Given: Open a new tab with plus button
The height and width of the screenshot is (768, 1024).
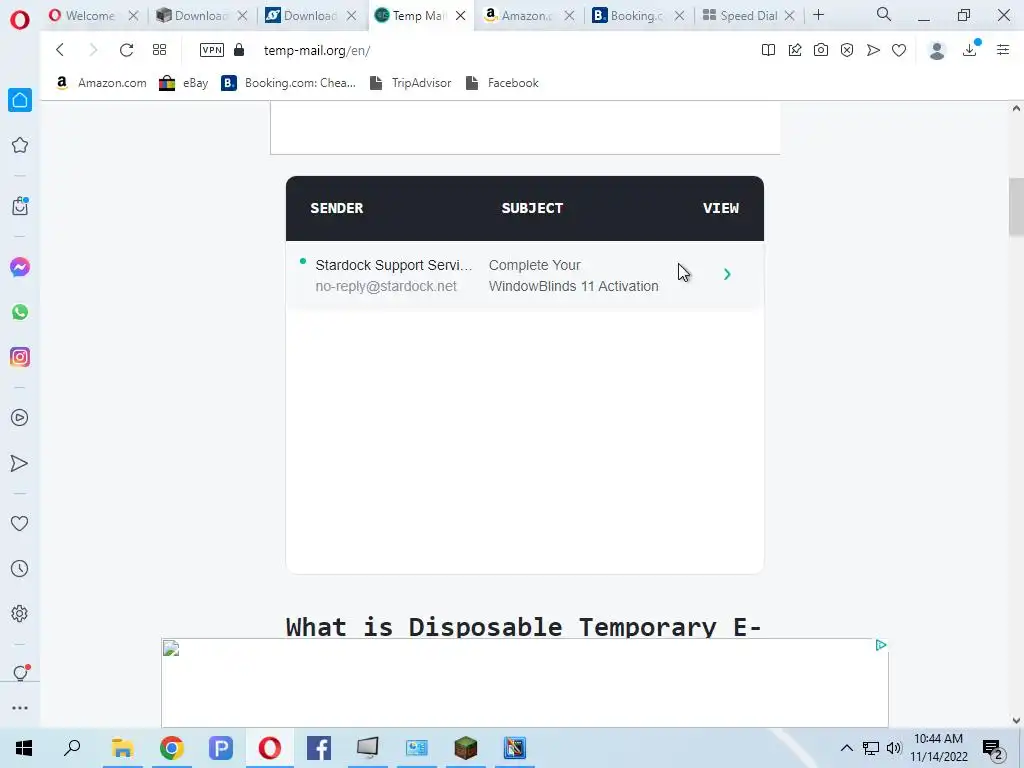Looking at the screenshot, I should 818,14.
